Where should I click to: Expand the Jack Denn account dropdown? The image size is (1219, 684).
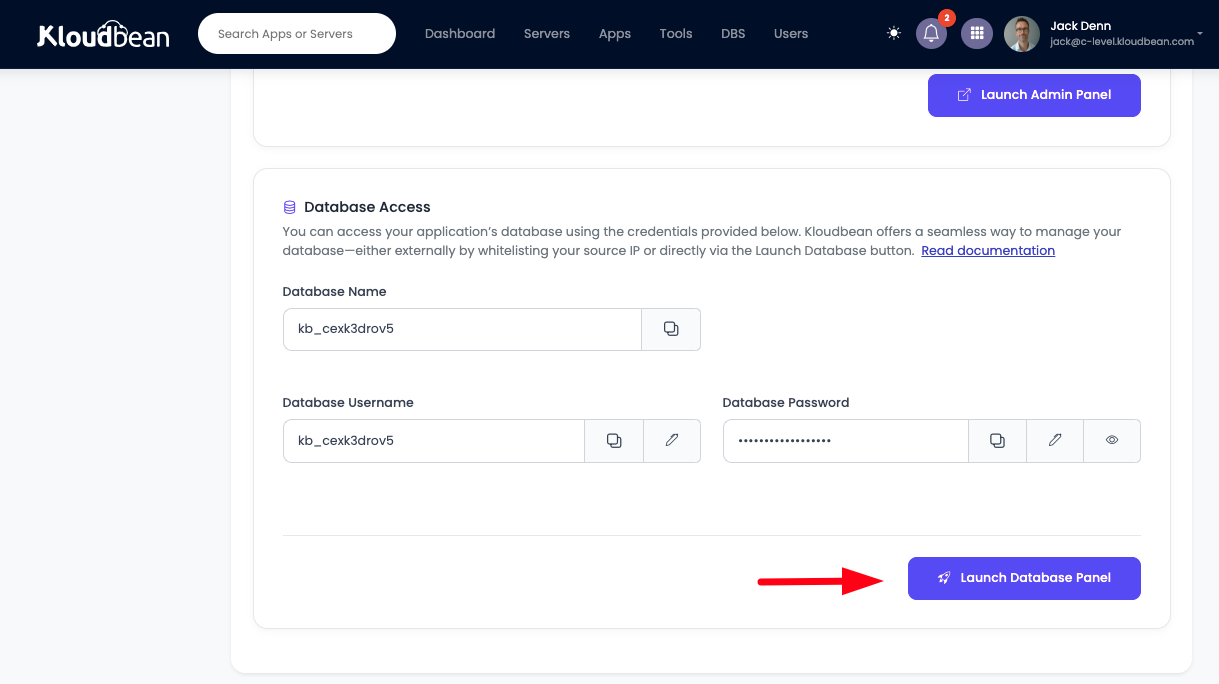1198,34
